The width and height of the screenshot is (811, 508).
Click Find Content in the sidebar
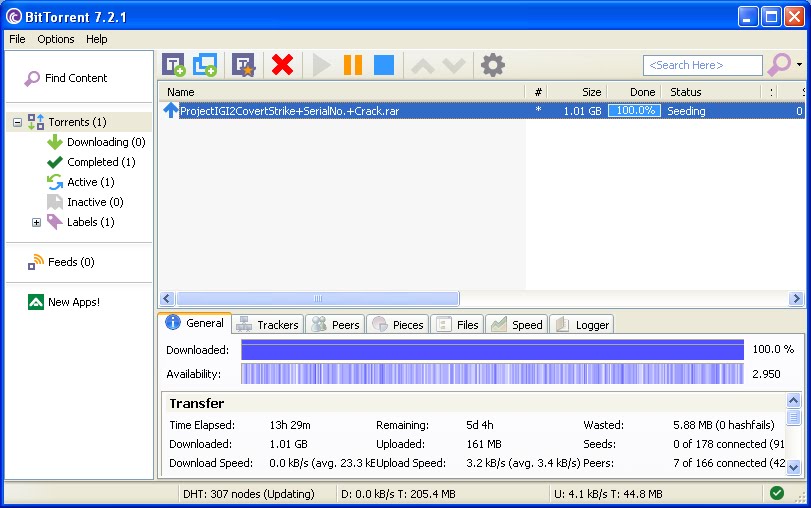[66, 78]
